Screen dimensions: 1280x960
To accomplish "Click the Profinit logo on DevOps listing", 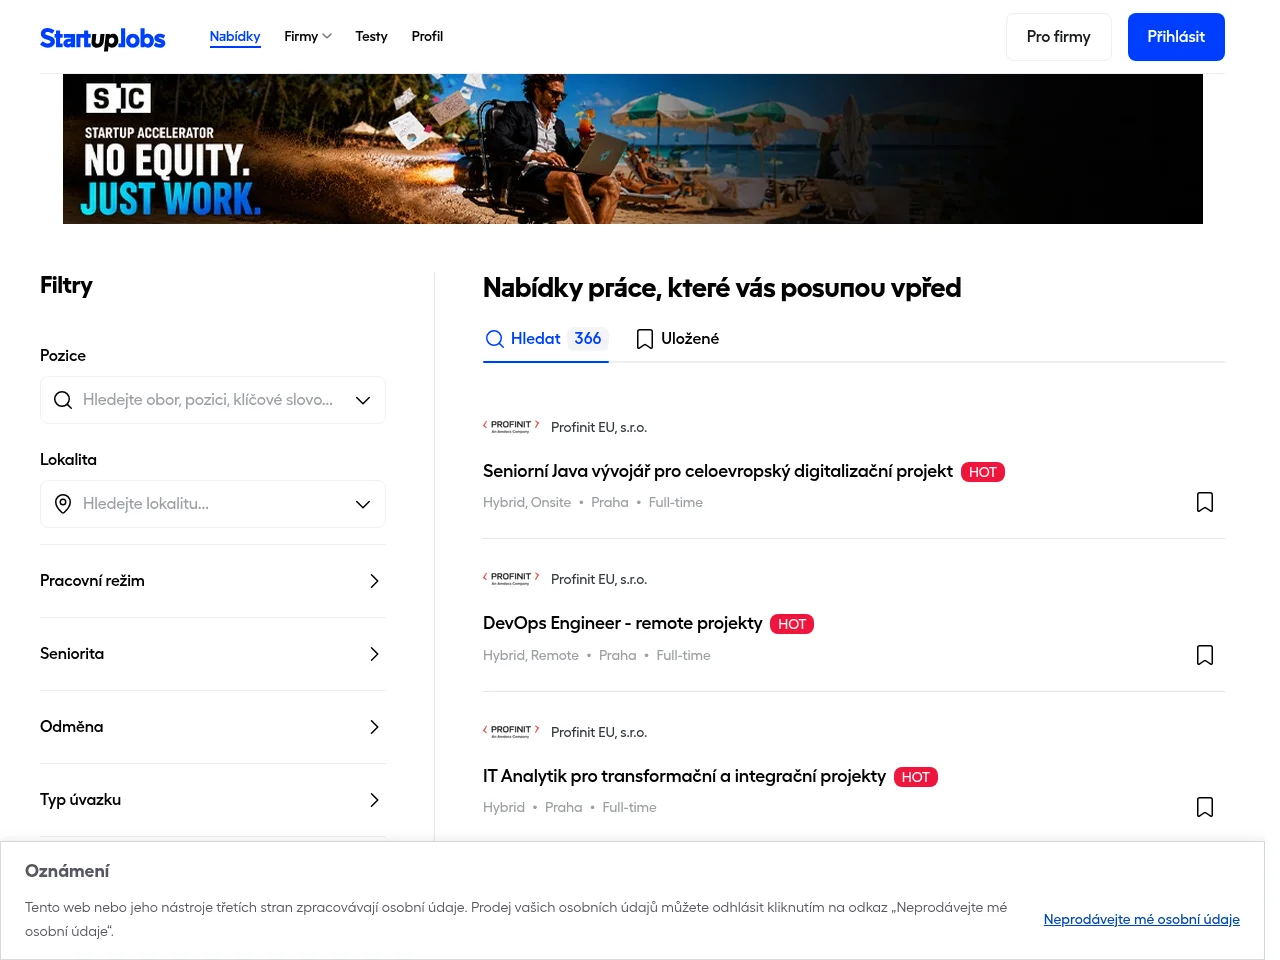I will click(511, 578).
